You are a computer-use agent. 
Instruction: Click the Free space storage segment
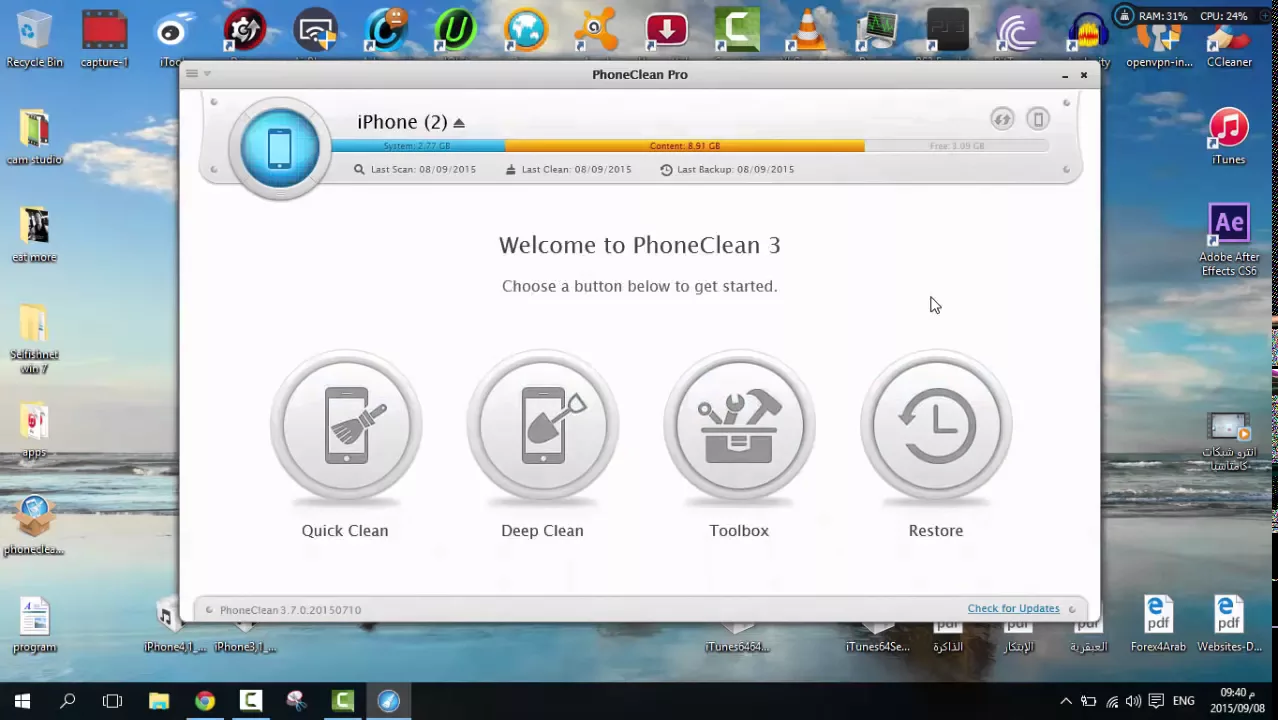(957, 146)
